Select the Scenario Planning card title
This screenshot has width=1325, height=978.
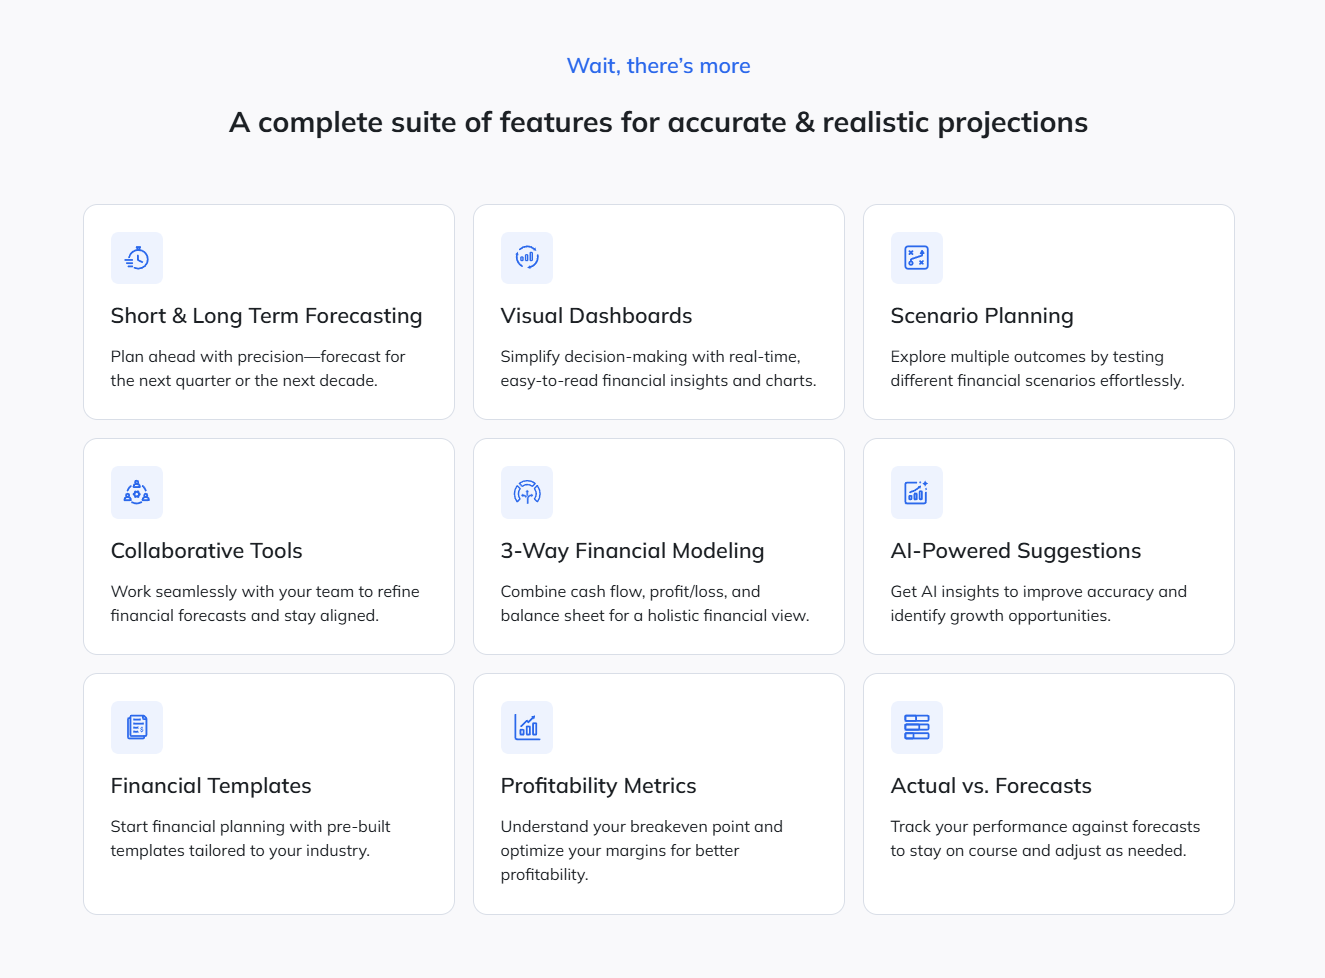[982, 316]
